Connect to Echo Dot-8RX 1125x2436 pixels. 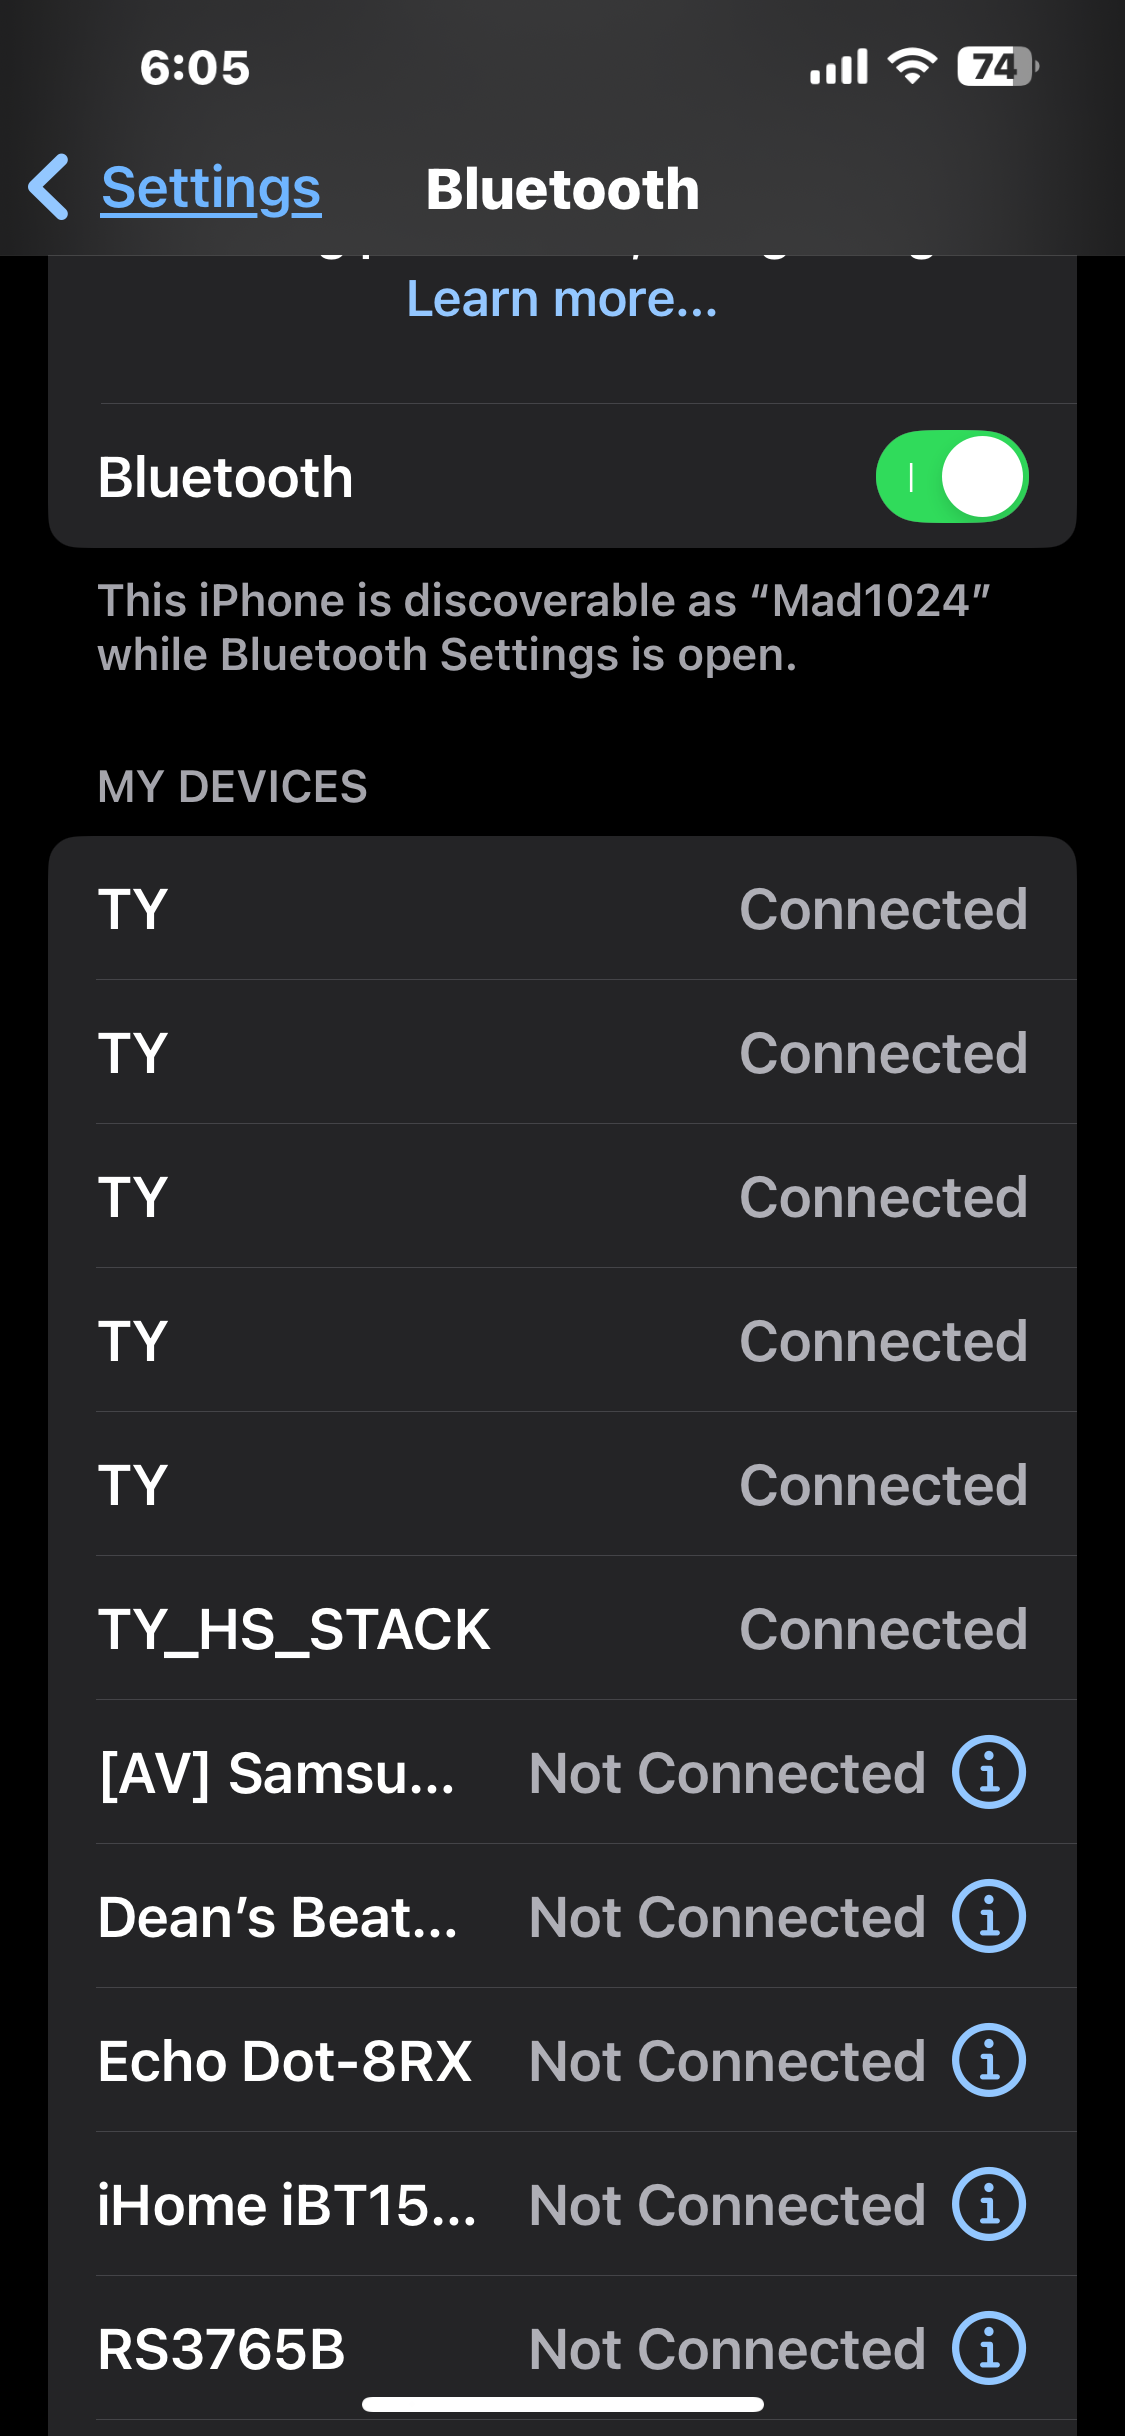285,2061
